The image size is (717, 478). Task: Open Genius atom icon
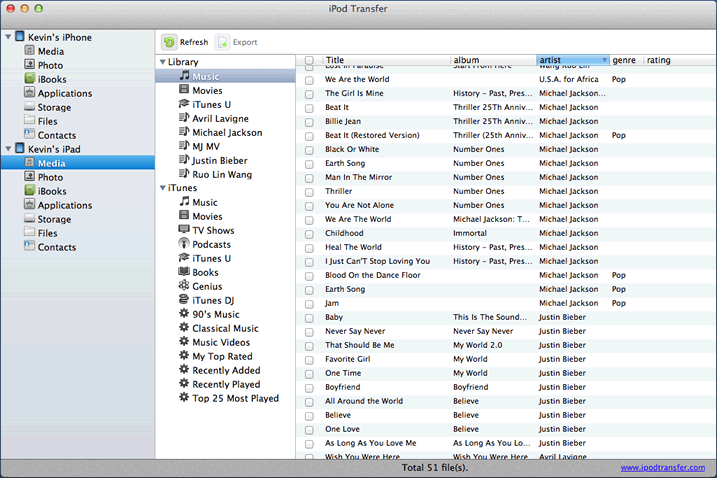click(x=184, y=285)
